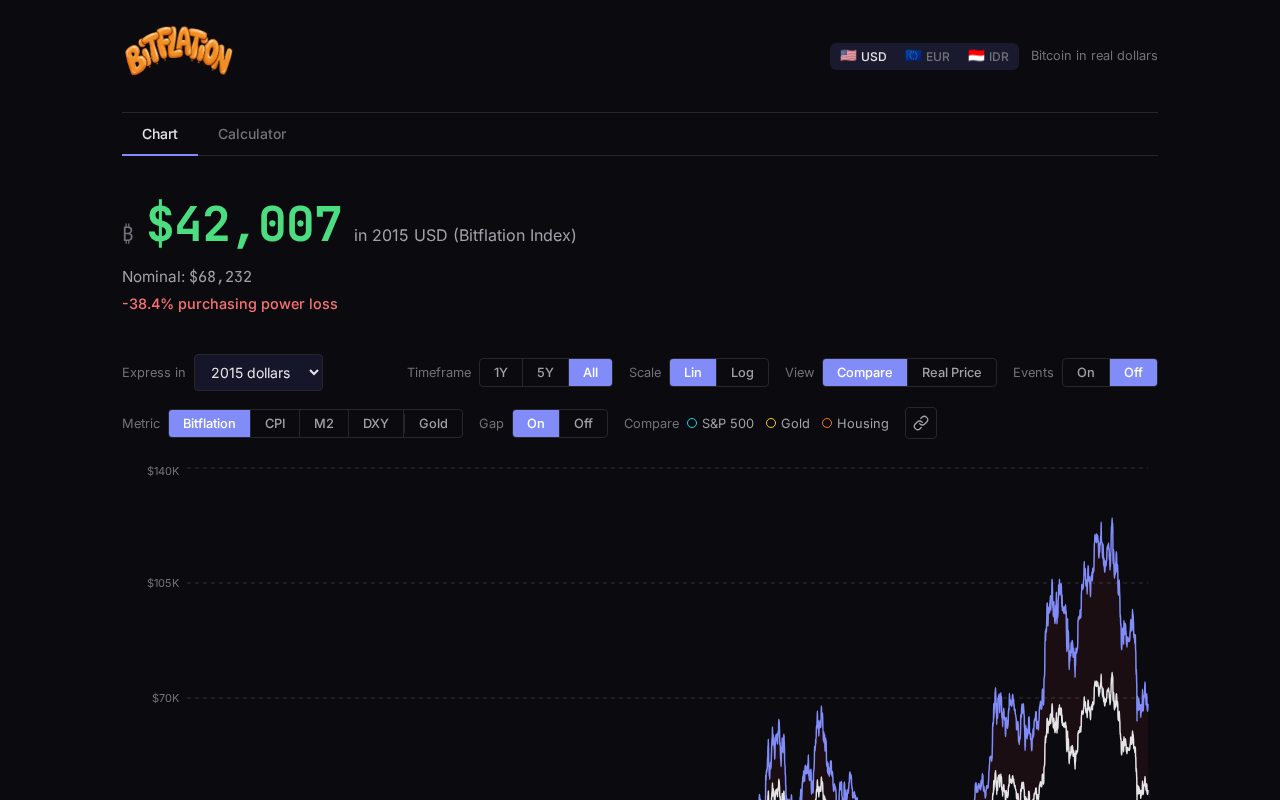The width and height of the screenshot is (1280, 800).
Task: Select the IDR flag currency
Action: pyautogui.click(x=988, y=56)
